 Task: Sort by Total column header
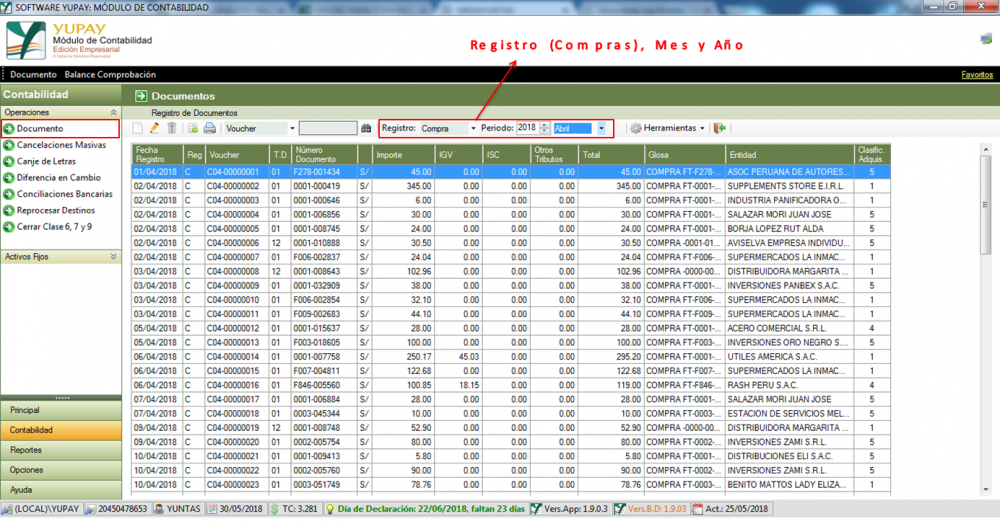point(610,154)
